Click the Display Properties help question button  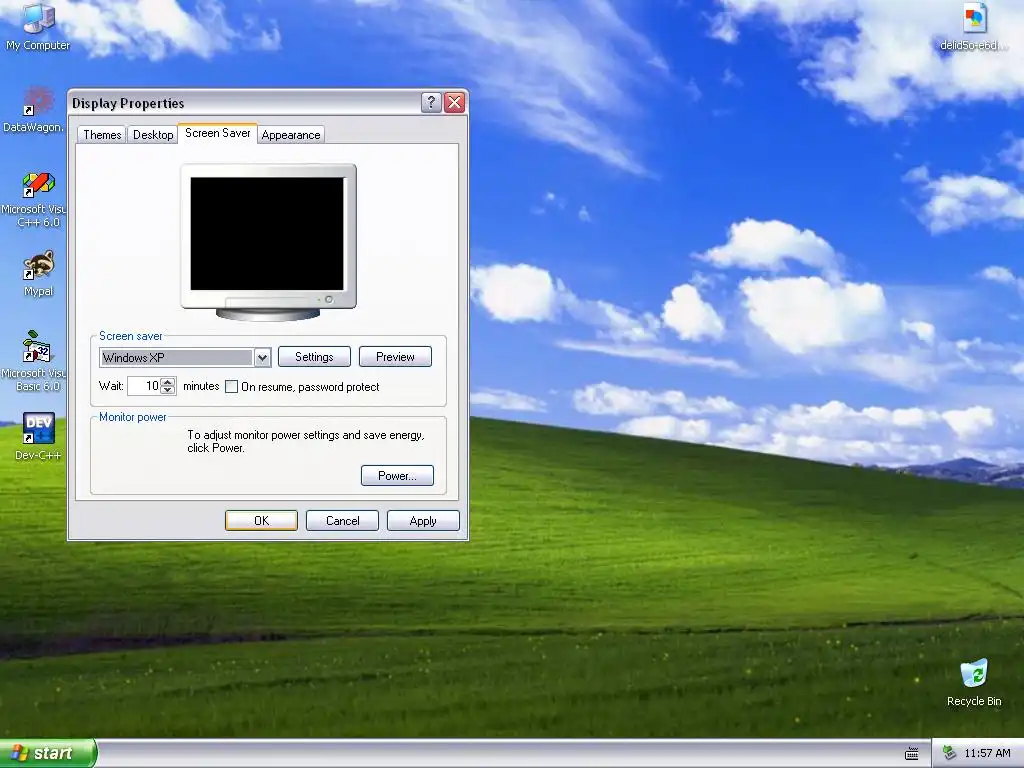point(431,103)
